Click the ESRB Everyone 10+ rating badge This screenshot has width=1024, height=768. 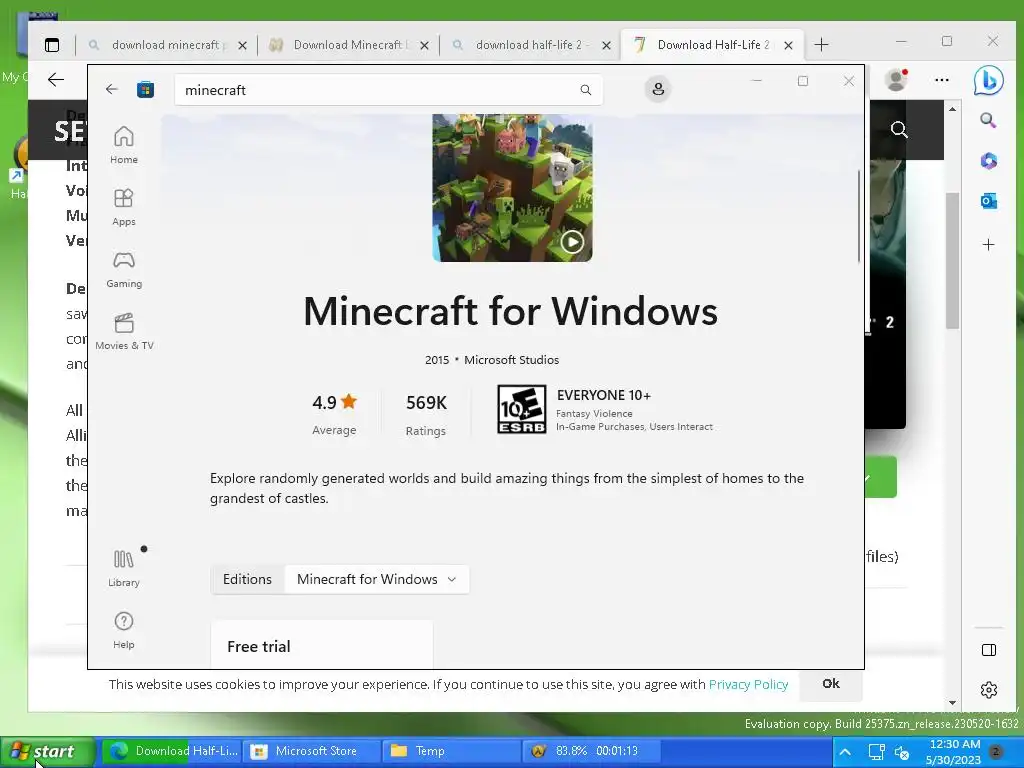pos(521,409)
